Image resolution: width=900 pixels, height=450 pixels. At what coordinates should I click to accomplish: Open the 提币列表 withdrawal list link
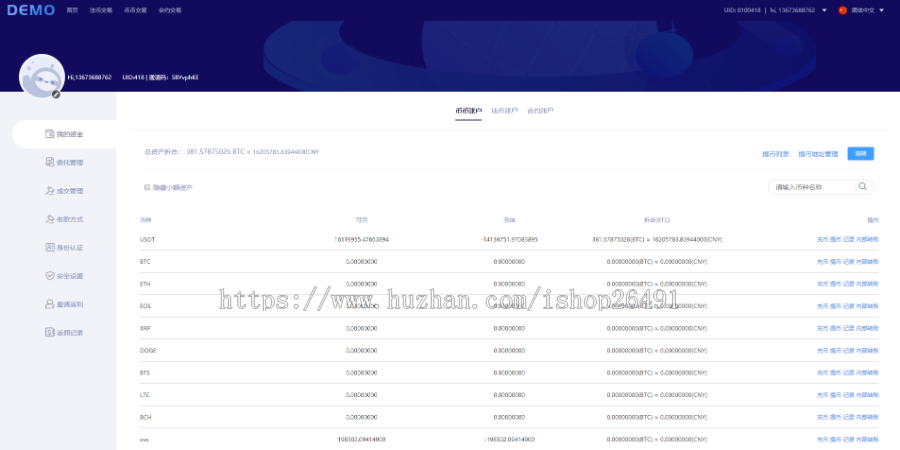coord(775,154)
